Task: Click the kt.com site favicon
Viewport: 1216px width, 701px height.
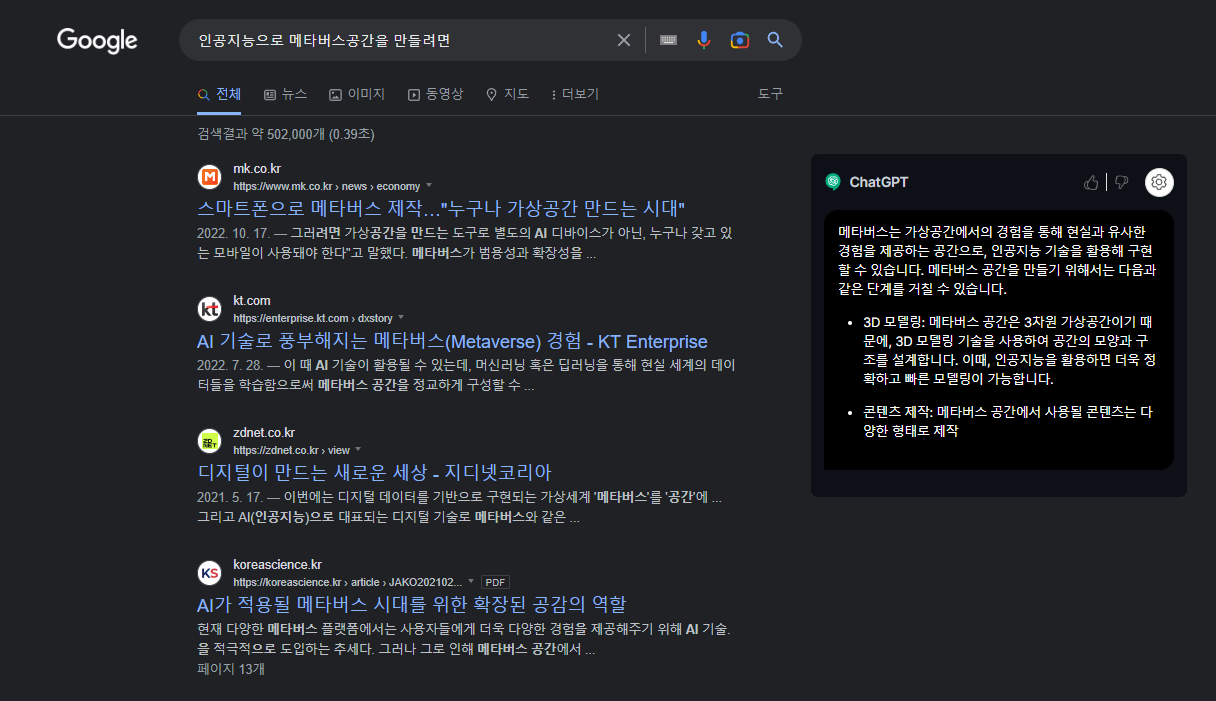Action: pyautogui.click(x=209, y=309)
